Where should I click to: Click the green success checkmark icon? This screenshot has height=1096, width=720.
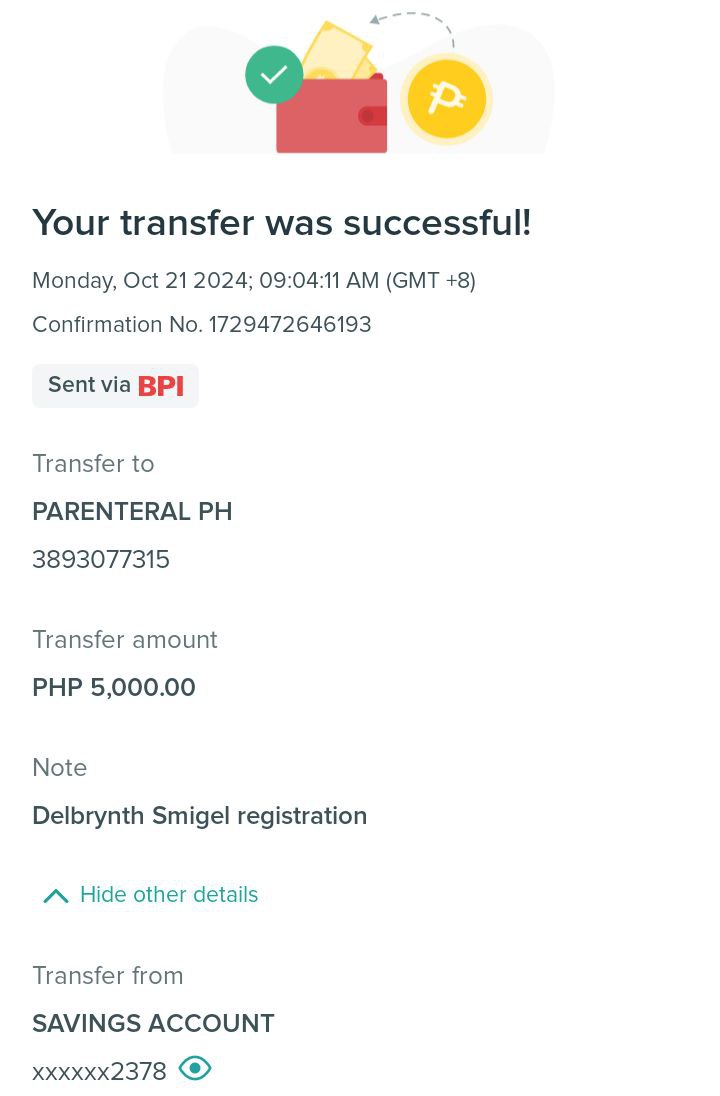[274, 75]
